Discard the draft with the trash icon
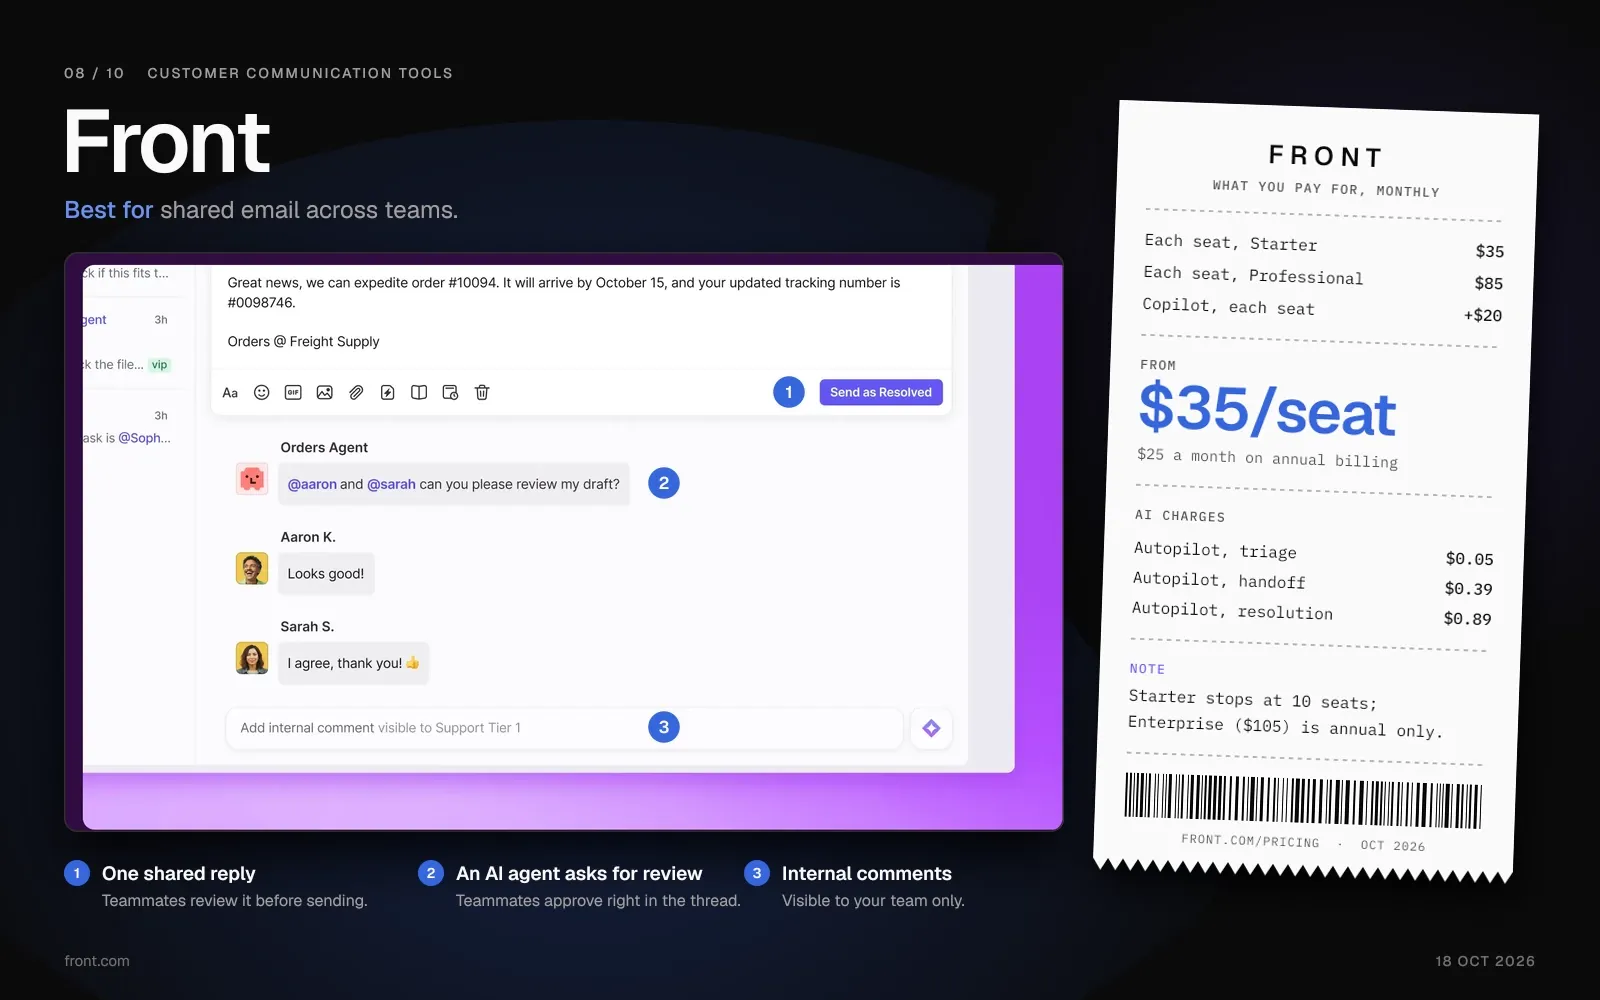Screen dimensions: 1600x1000 click(482, 393)
